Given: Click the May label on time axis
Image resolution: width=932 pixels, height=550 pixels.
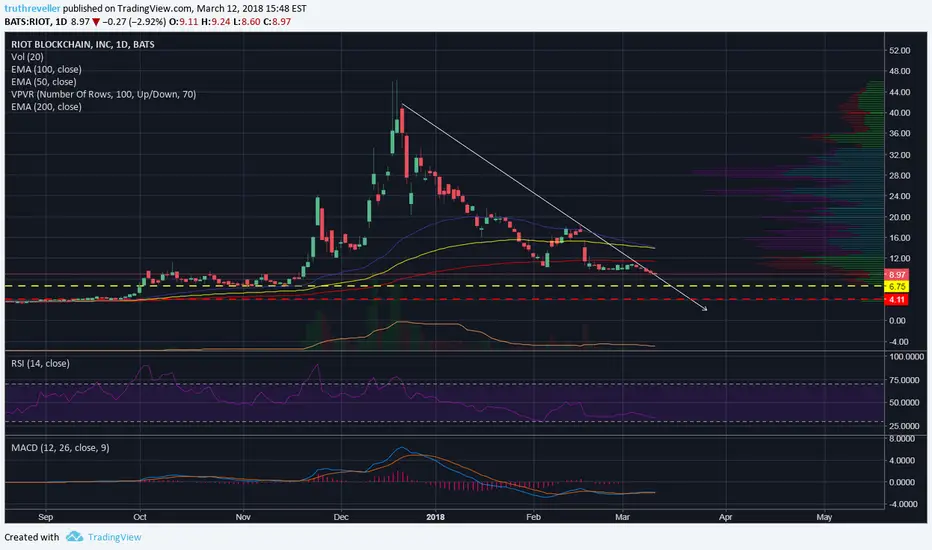Looking at the screenshot, I should pyautogui.click(x=824, y=517).
